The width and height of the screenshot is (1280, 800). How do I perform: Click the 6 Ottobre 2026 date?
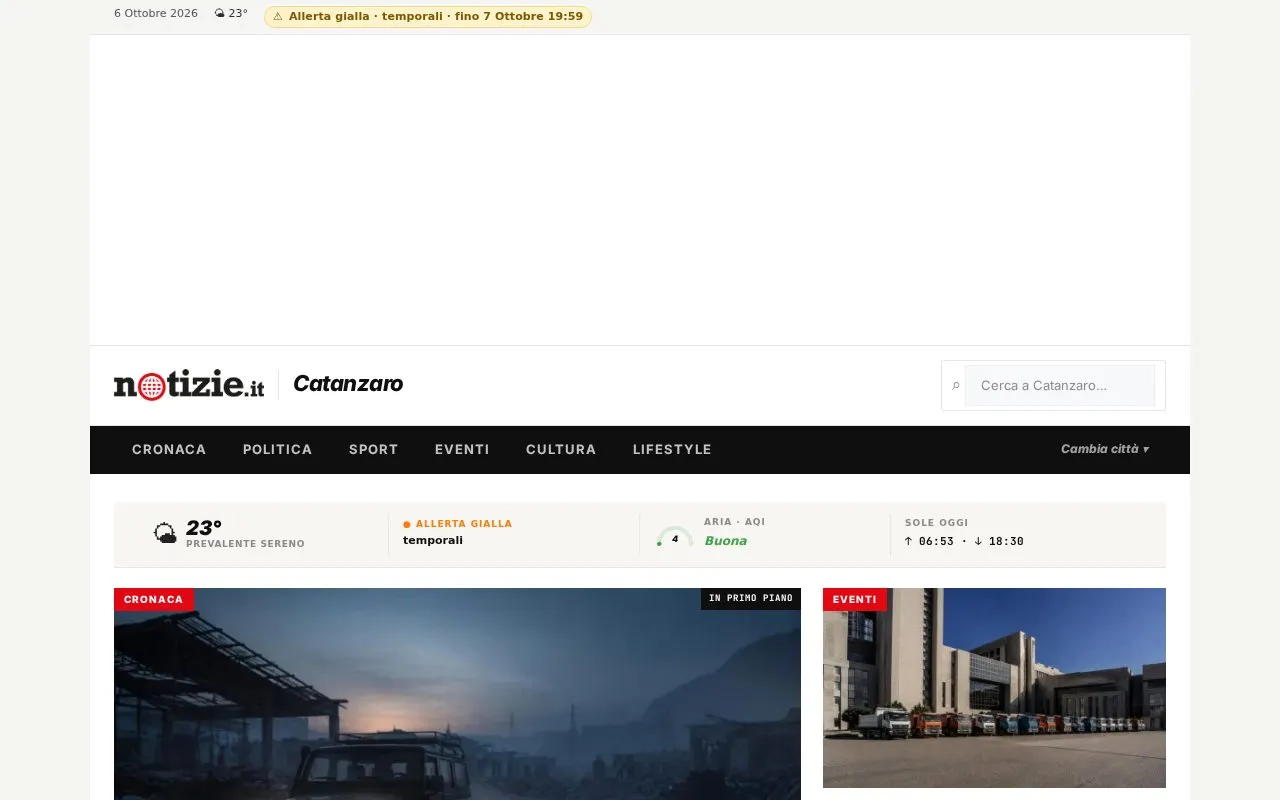(156, 14)
